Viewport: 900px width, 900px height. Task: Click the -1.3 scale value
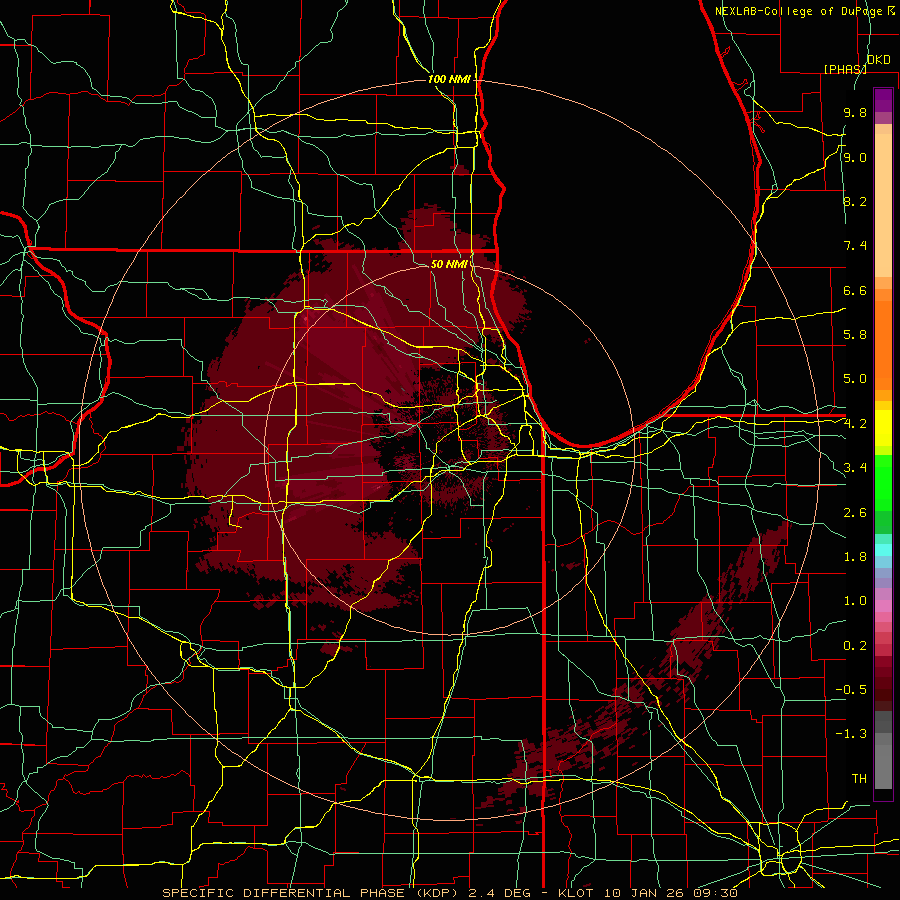[x=851, y=734]
